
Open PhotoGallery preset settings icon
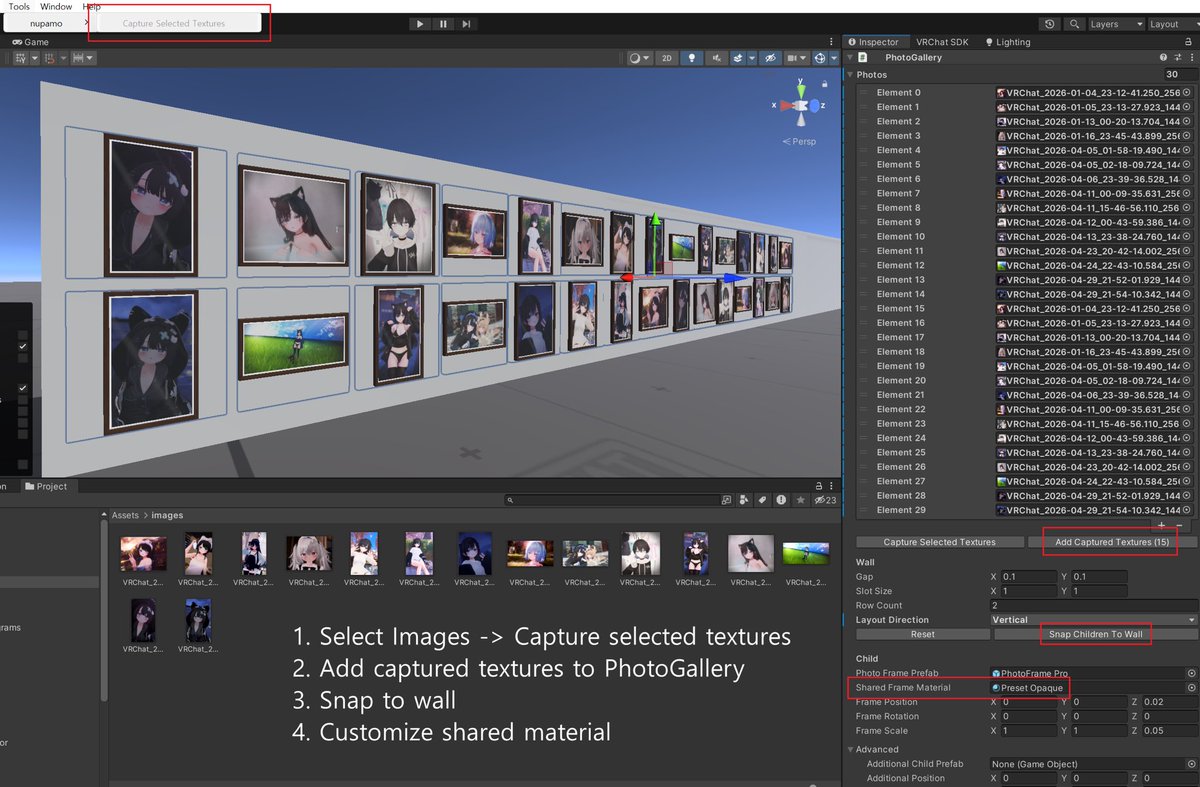pyautogui.click(x=1176, y=58)
